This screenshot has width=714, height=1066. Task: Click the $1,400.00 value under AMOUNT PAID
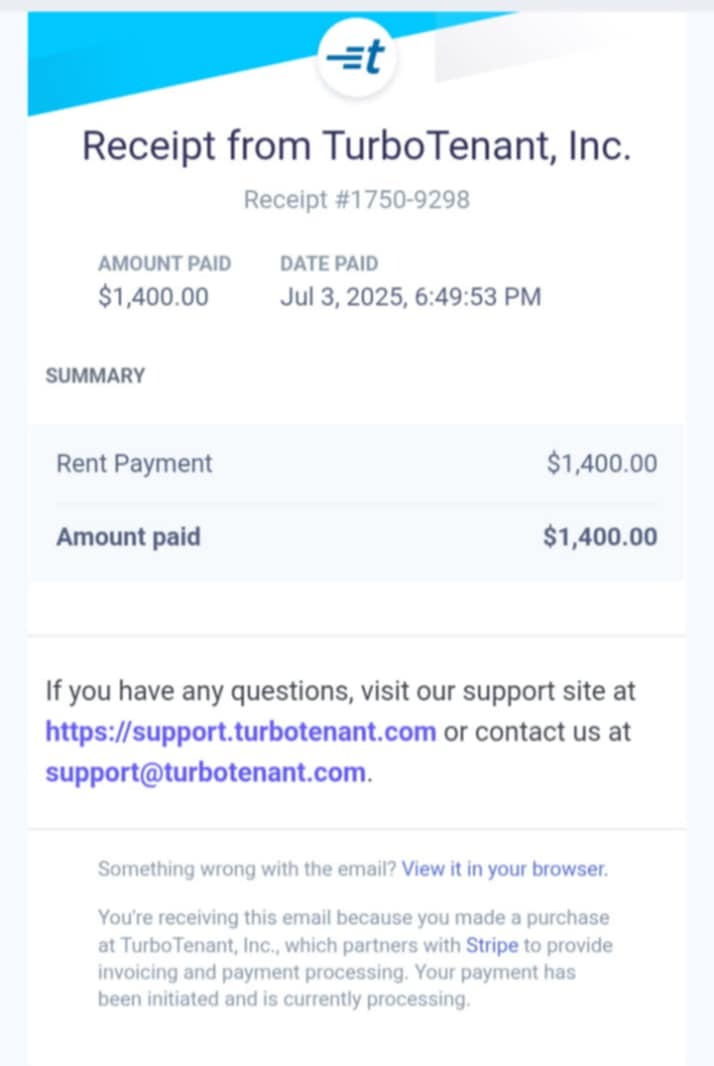[x=153, y=296]
